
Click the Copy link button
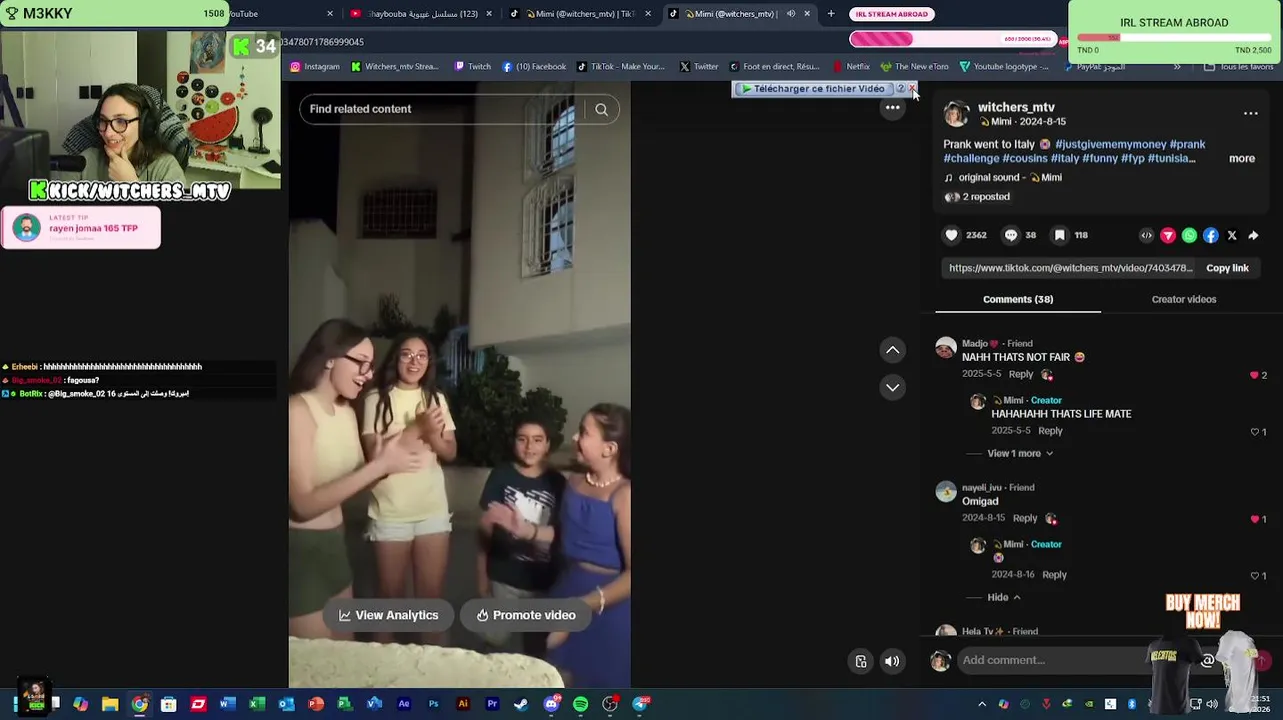pyautogui.click(x=1227, y=268)
